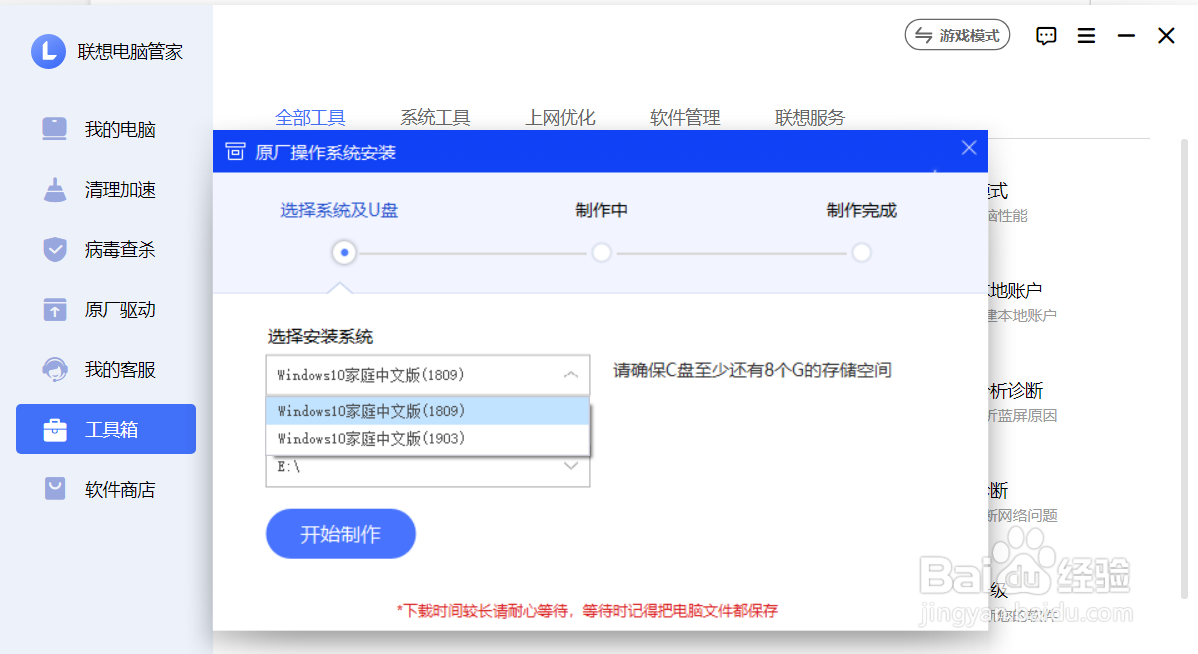Click the 选择系统及U盘 step circle

pyautogui.click(x=344, y=252)
